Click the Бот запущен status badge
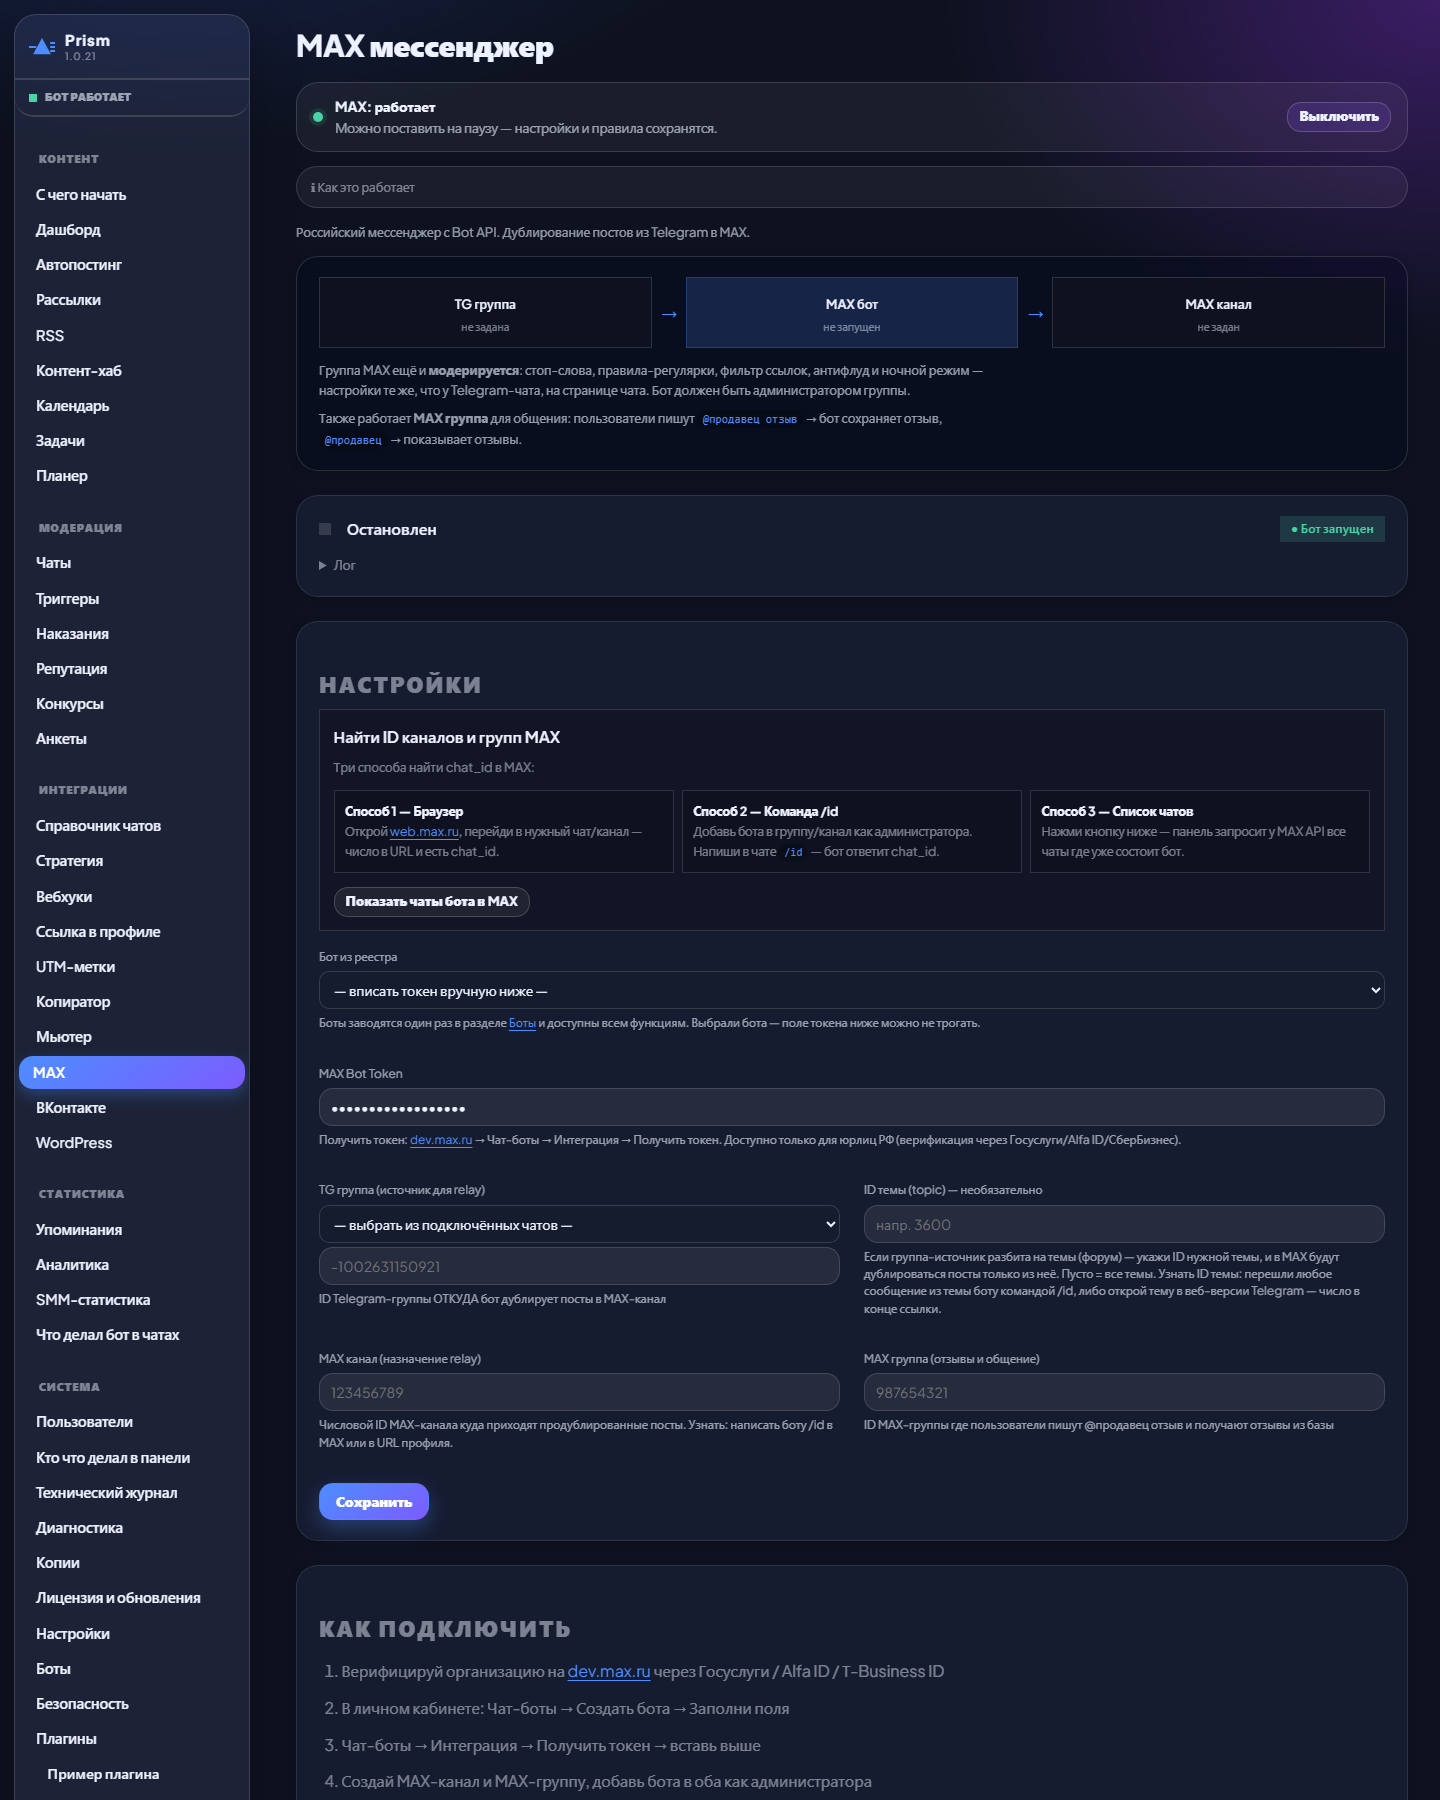Screen dimensions: 1440x1800 click(1332, 529)
